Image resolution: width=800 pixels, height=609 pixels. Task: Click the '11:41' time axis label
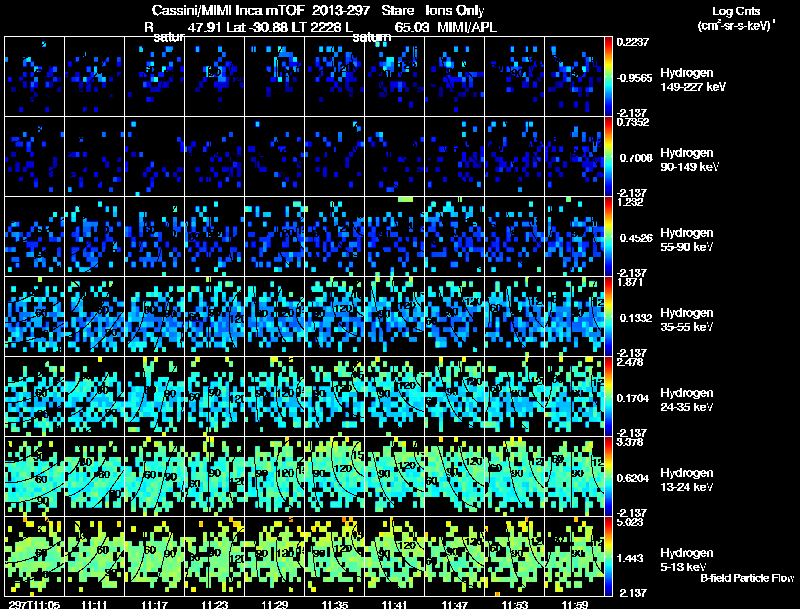[x=394, y=604]
